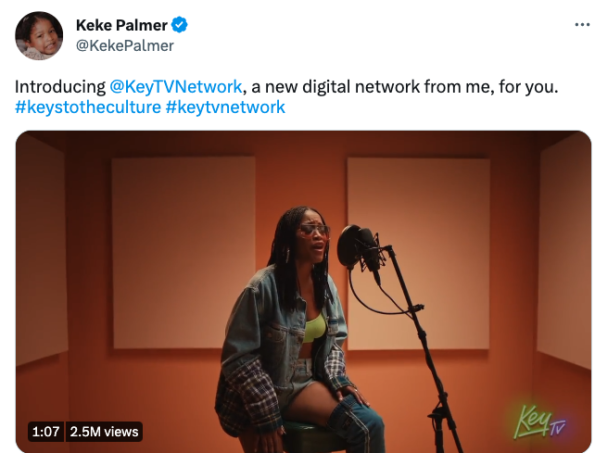Click the blue verified checkmark badge

pos(179,25)
